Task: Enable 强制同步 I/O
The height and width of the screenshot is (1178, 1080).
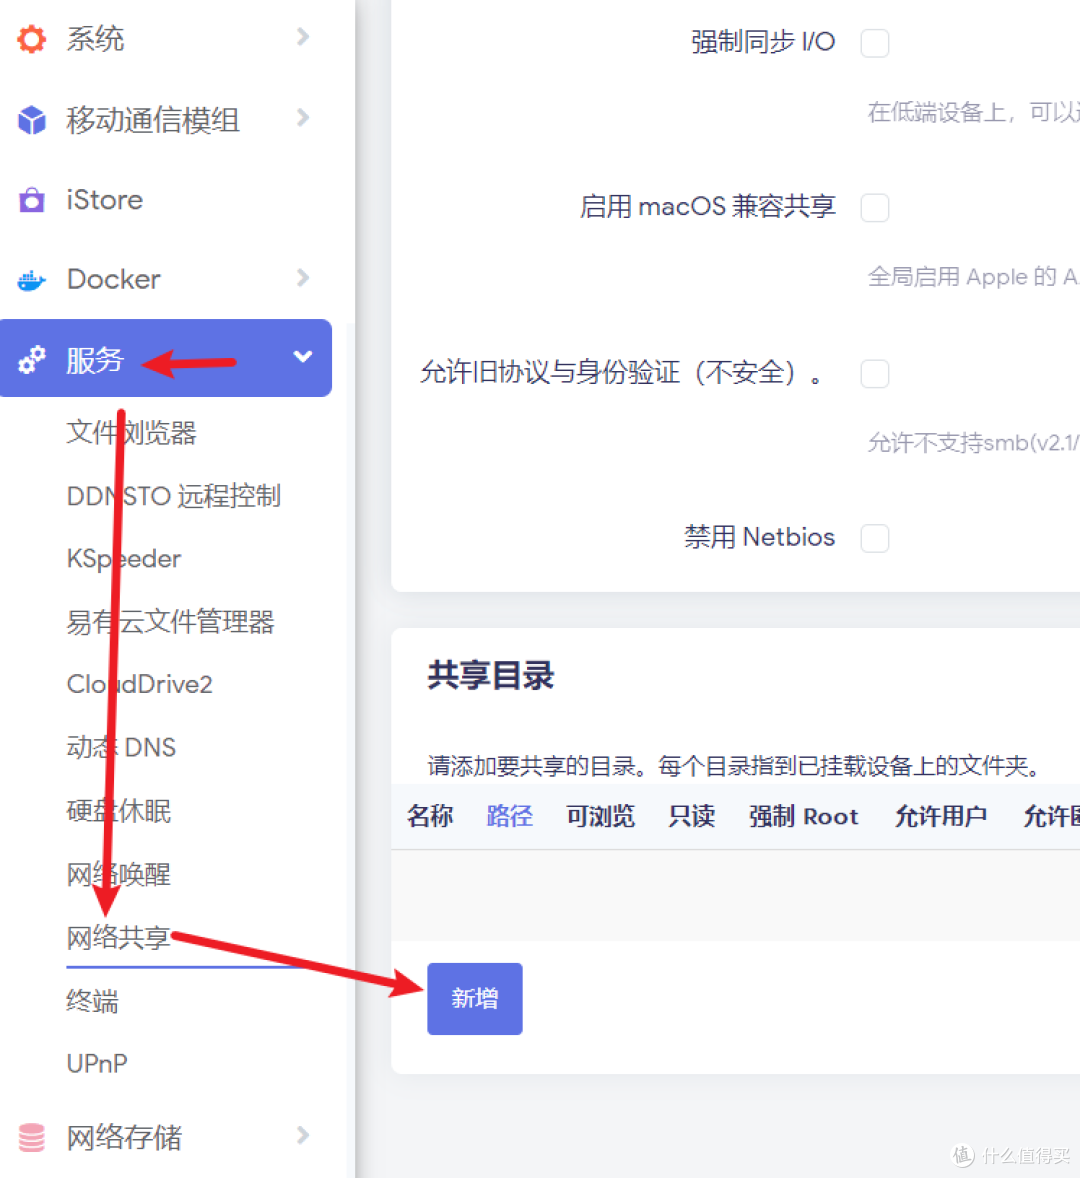Action: (x=875, y=42)
